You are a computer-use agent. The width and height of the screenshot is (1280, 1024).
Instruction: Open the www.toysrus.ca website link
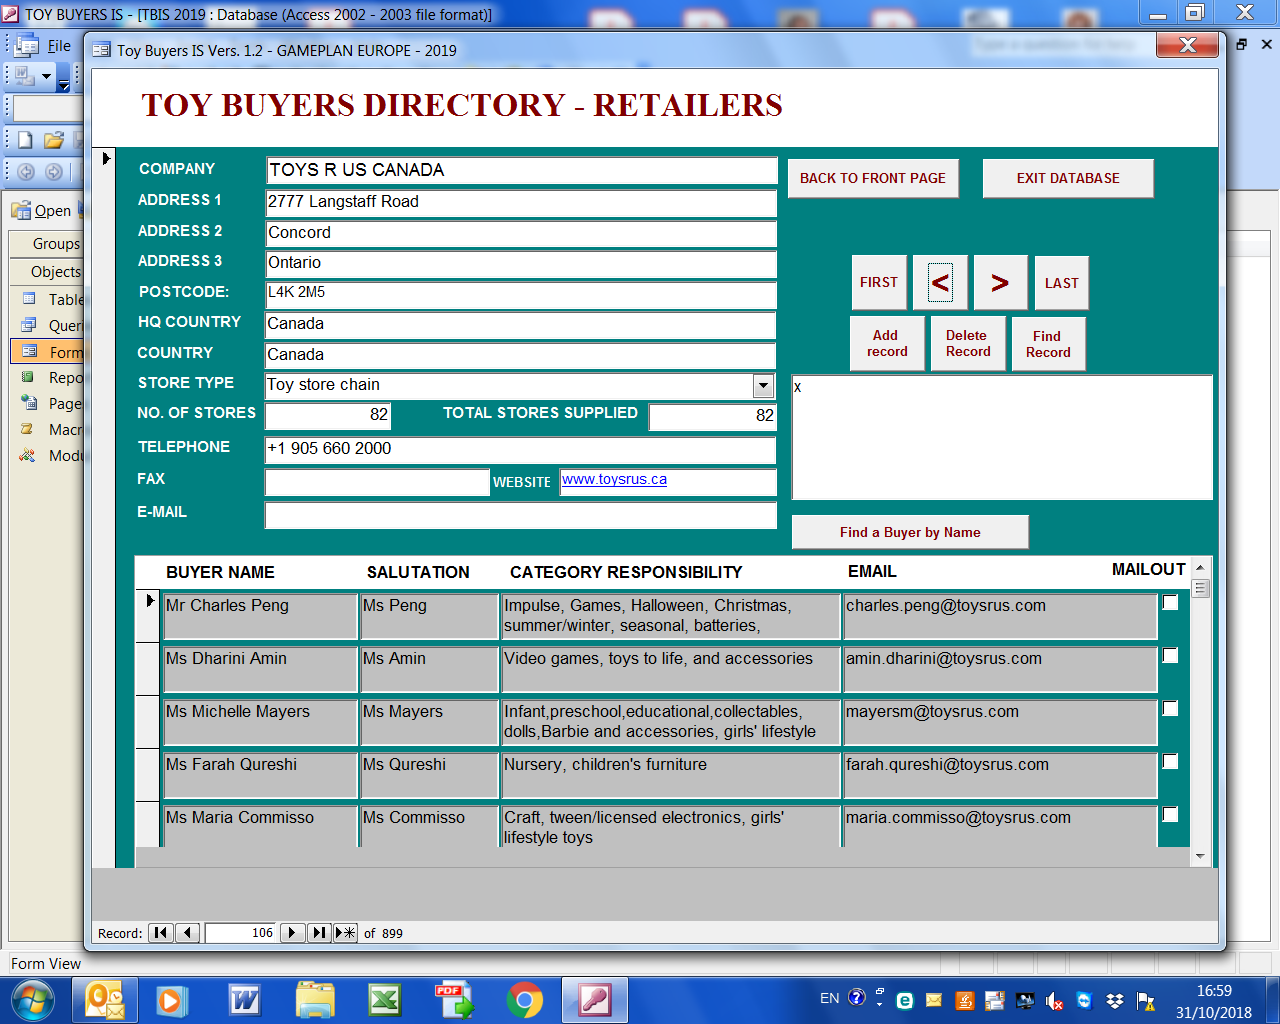point(614,480)
